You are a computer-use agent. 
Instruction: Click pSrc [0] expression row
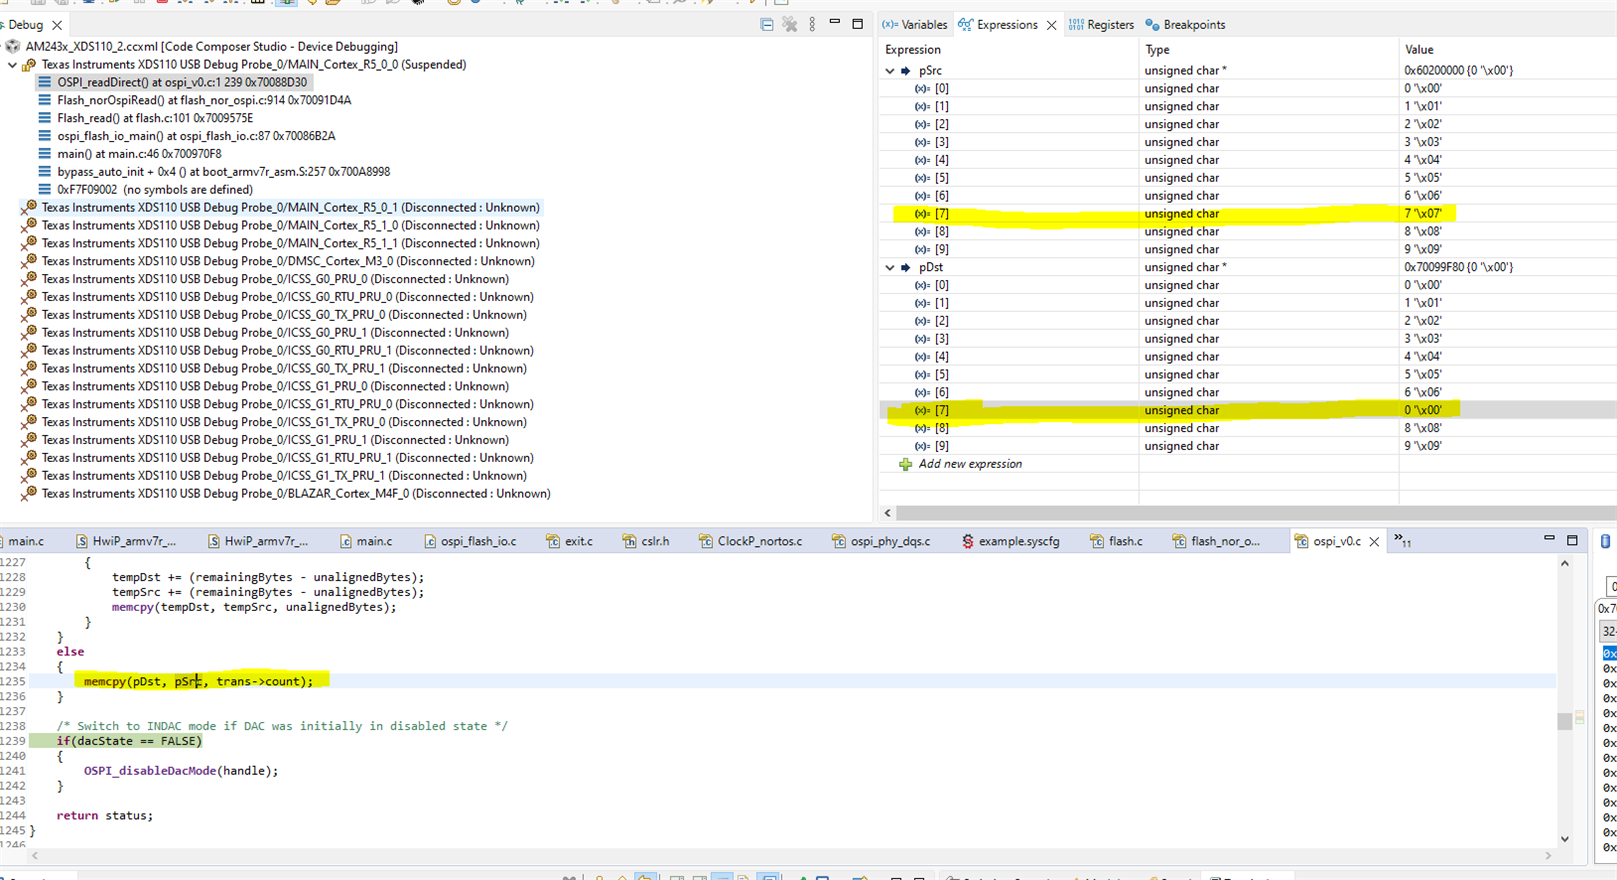point(1248,89)
